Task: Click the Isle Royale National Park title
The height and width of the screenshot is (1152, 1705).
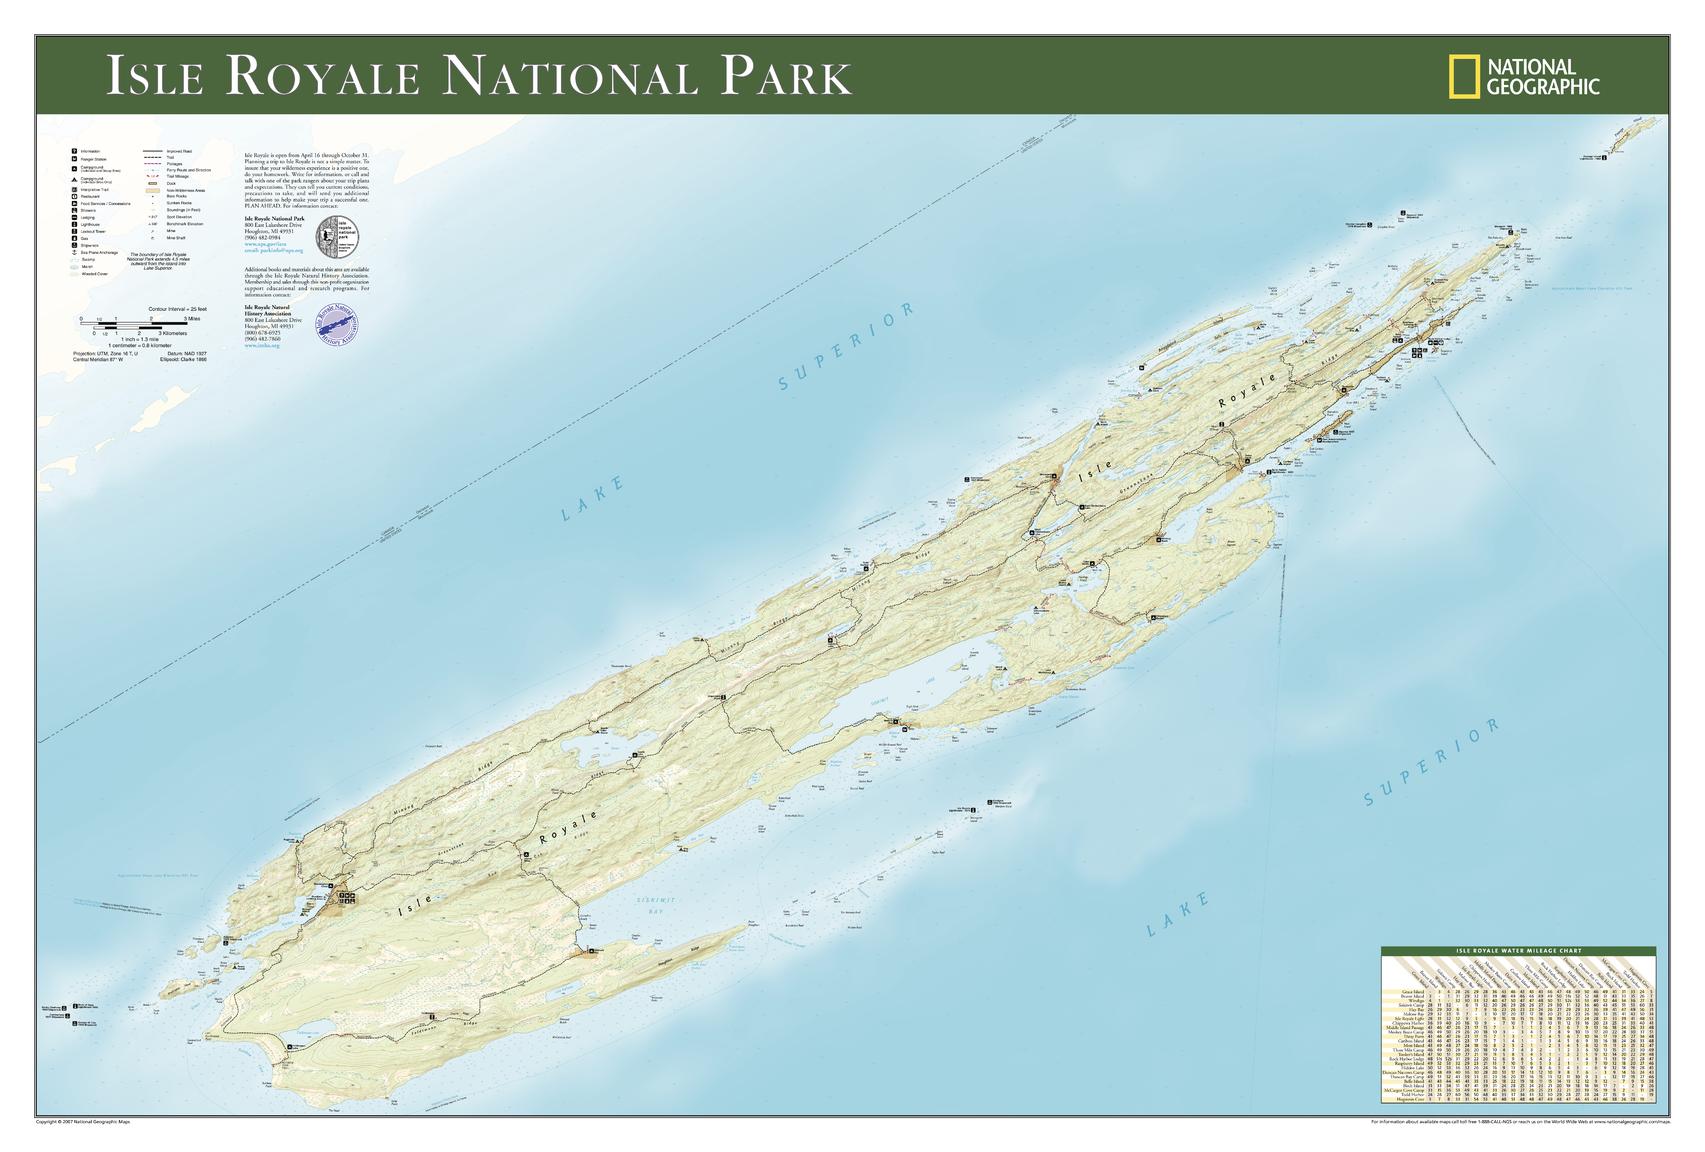Action: click(479, 76)
